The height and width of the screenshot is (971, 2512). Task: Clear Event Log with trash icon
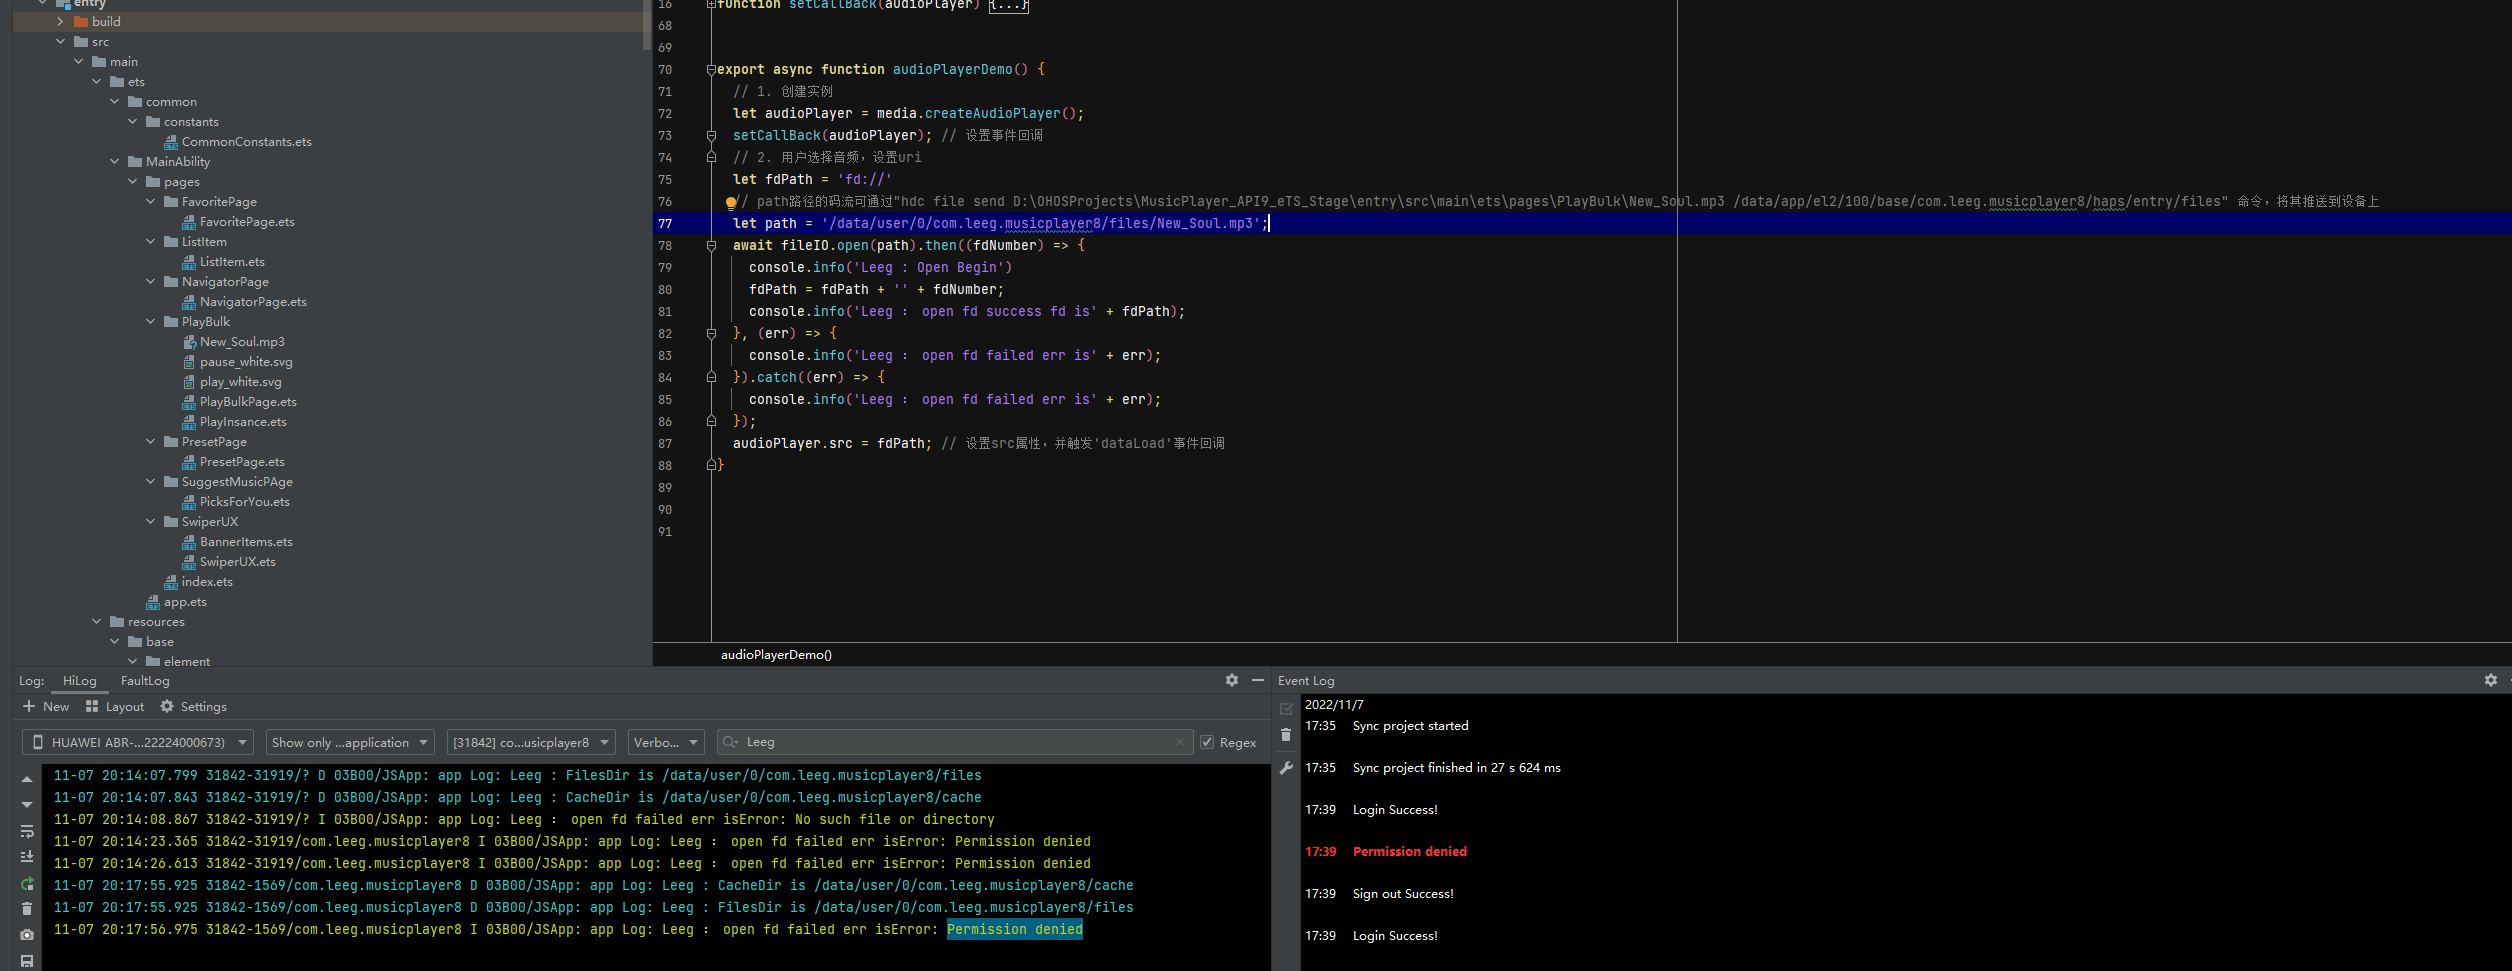[1286, 735]
